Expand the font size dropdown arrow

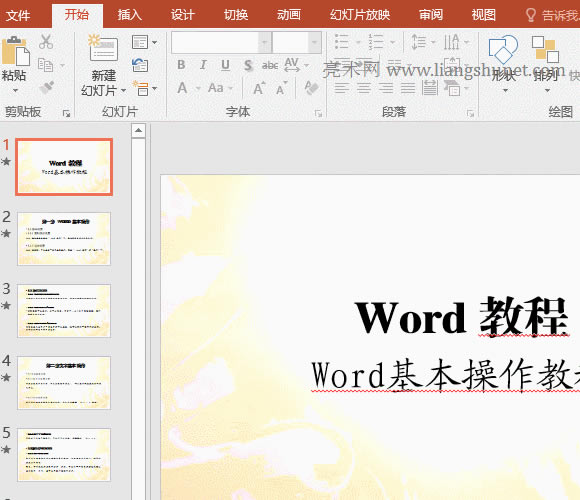point(314,42)
